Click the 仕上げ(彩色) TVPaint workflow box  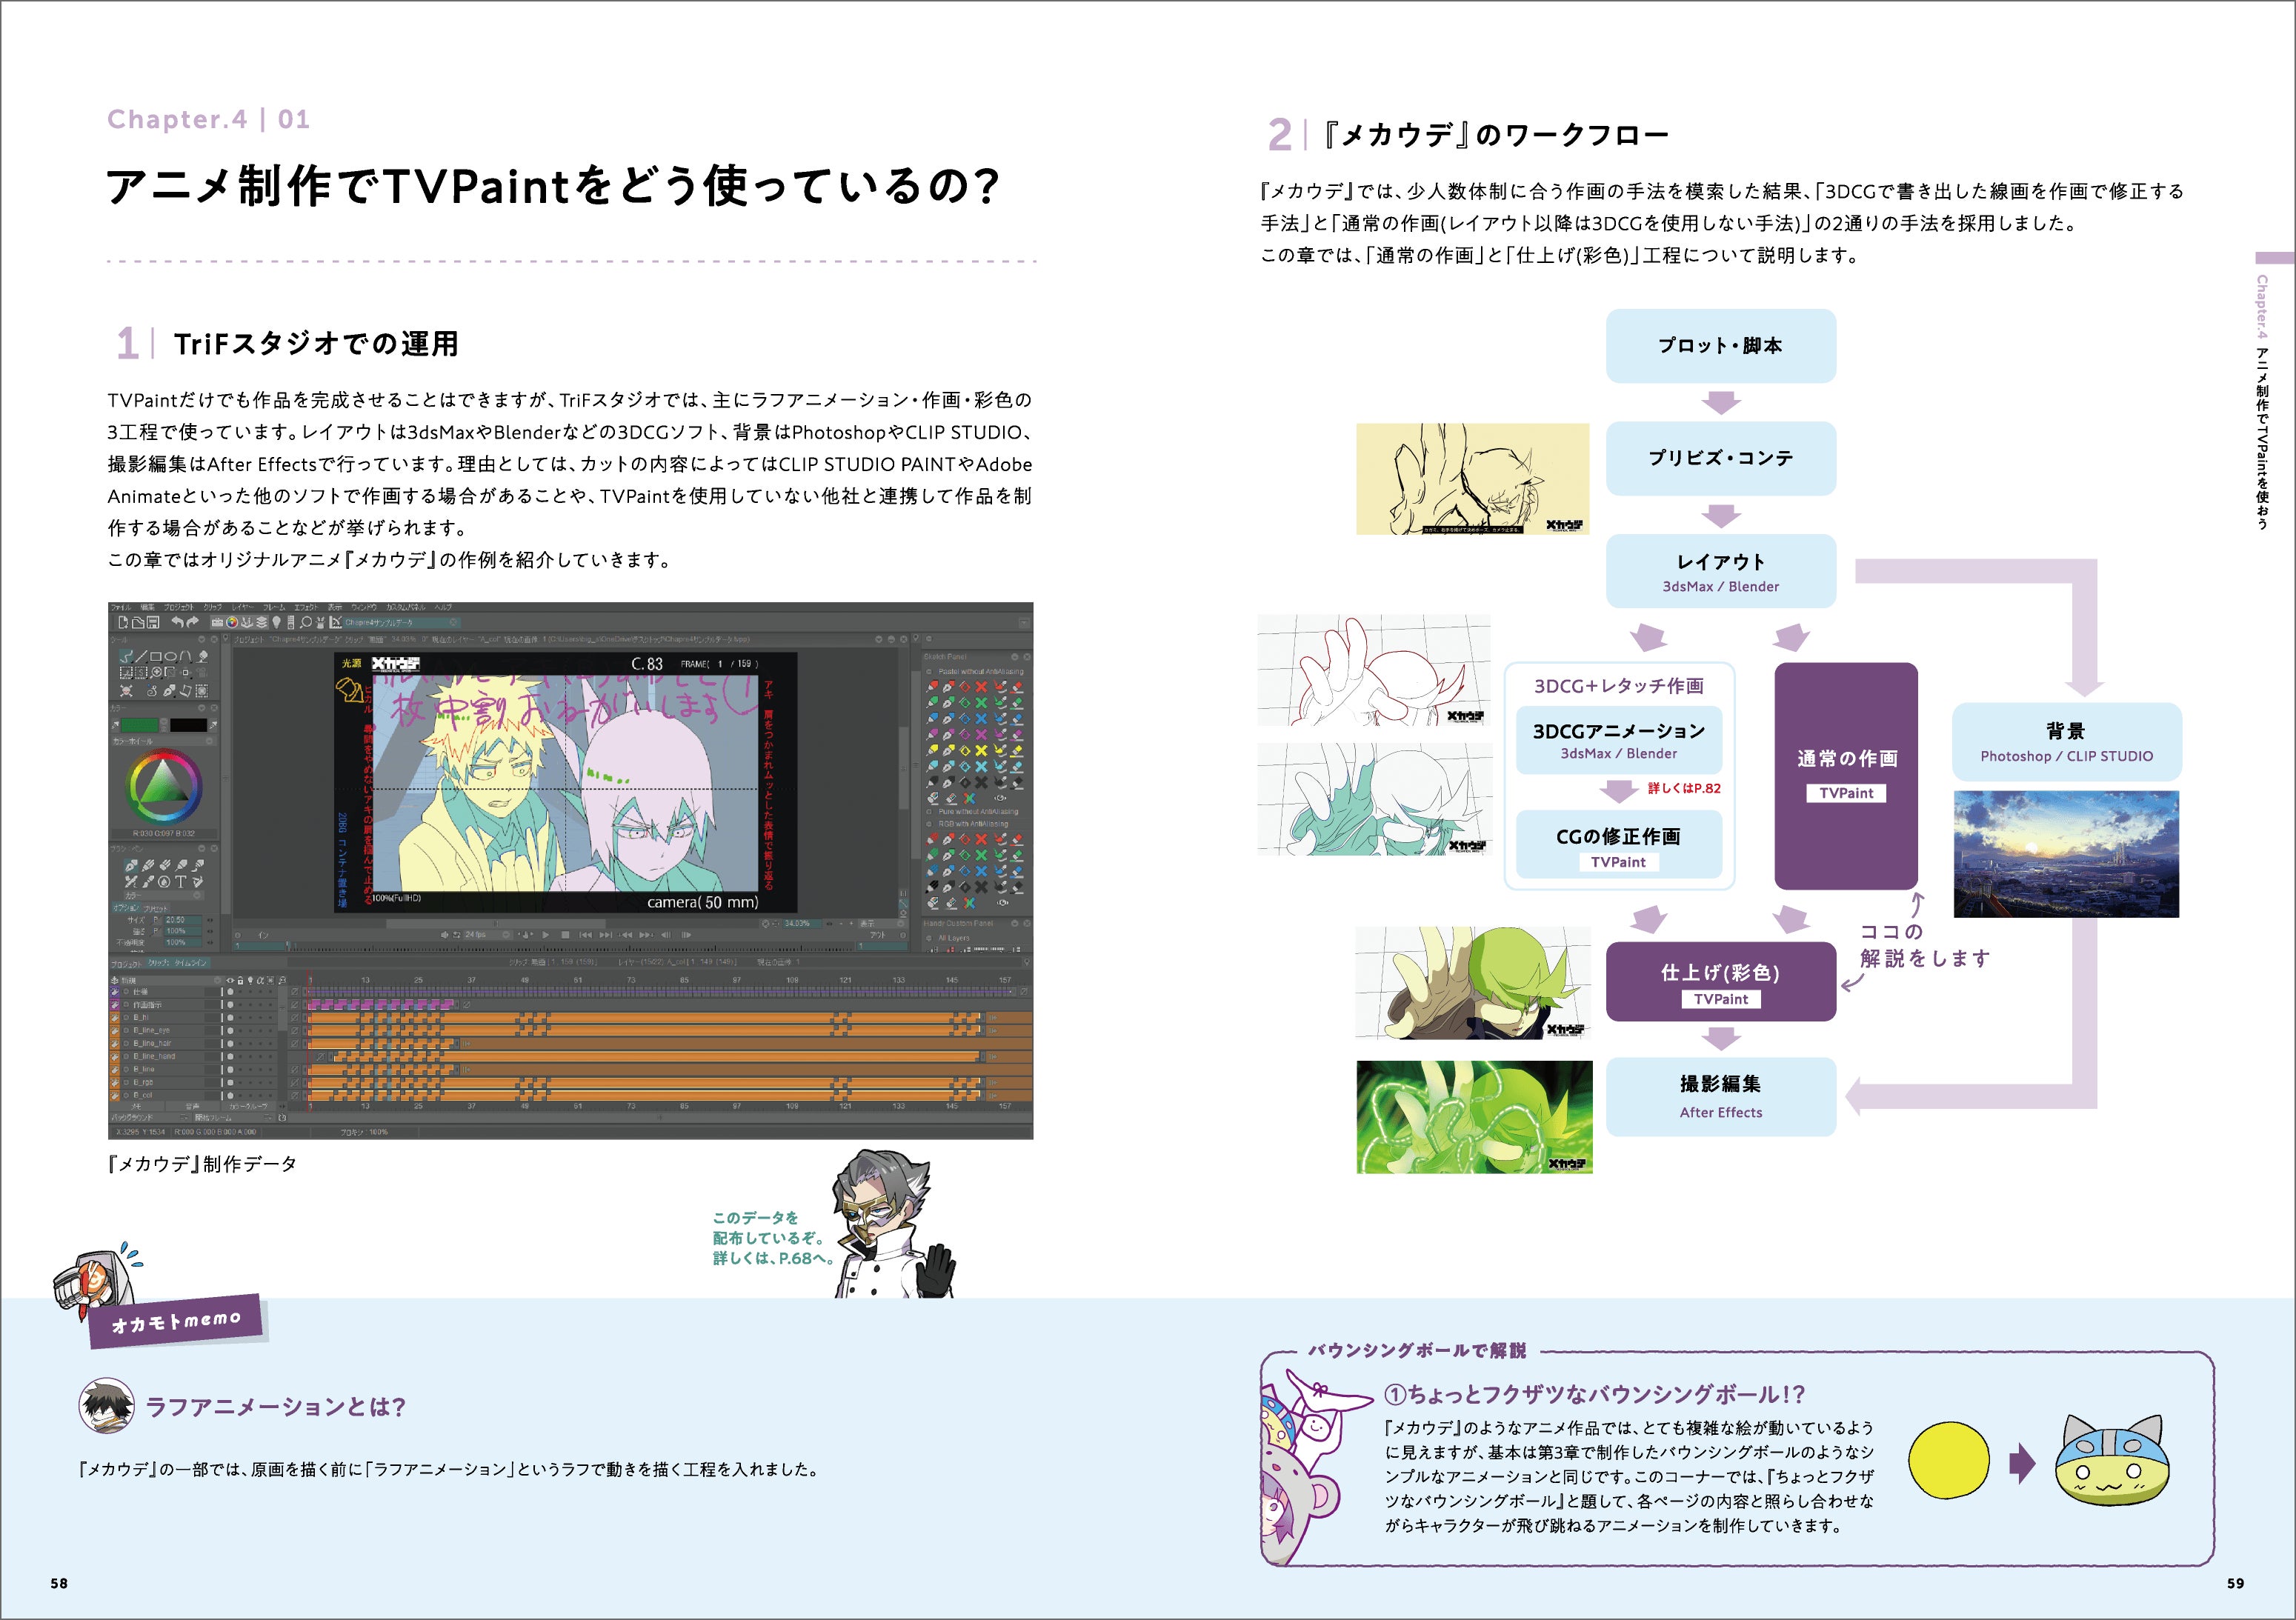coord(1720,981)
